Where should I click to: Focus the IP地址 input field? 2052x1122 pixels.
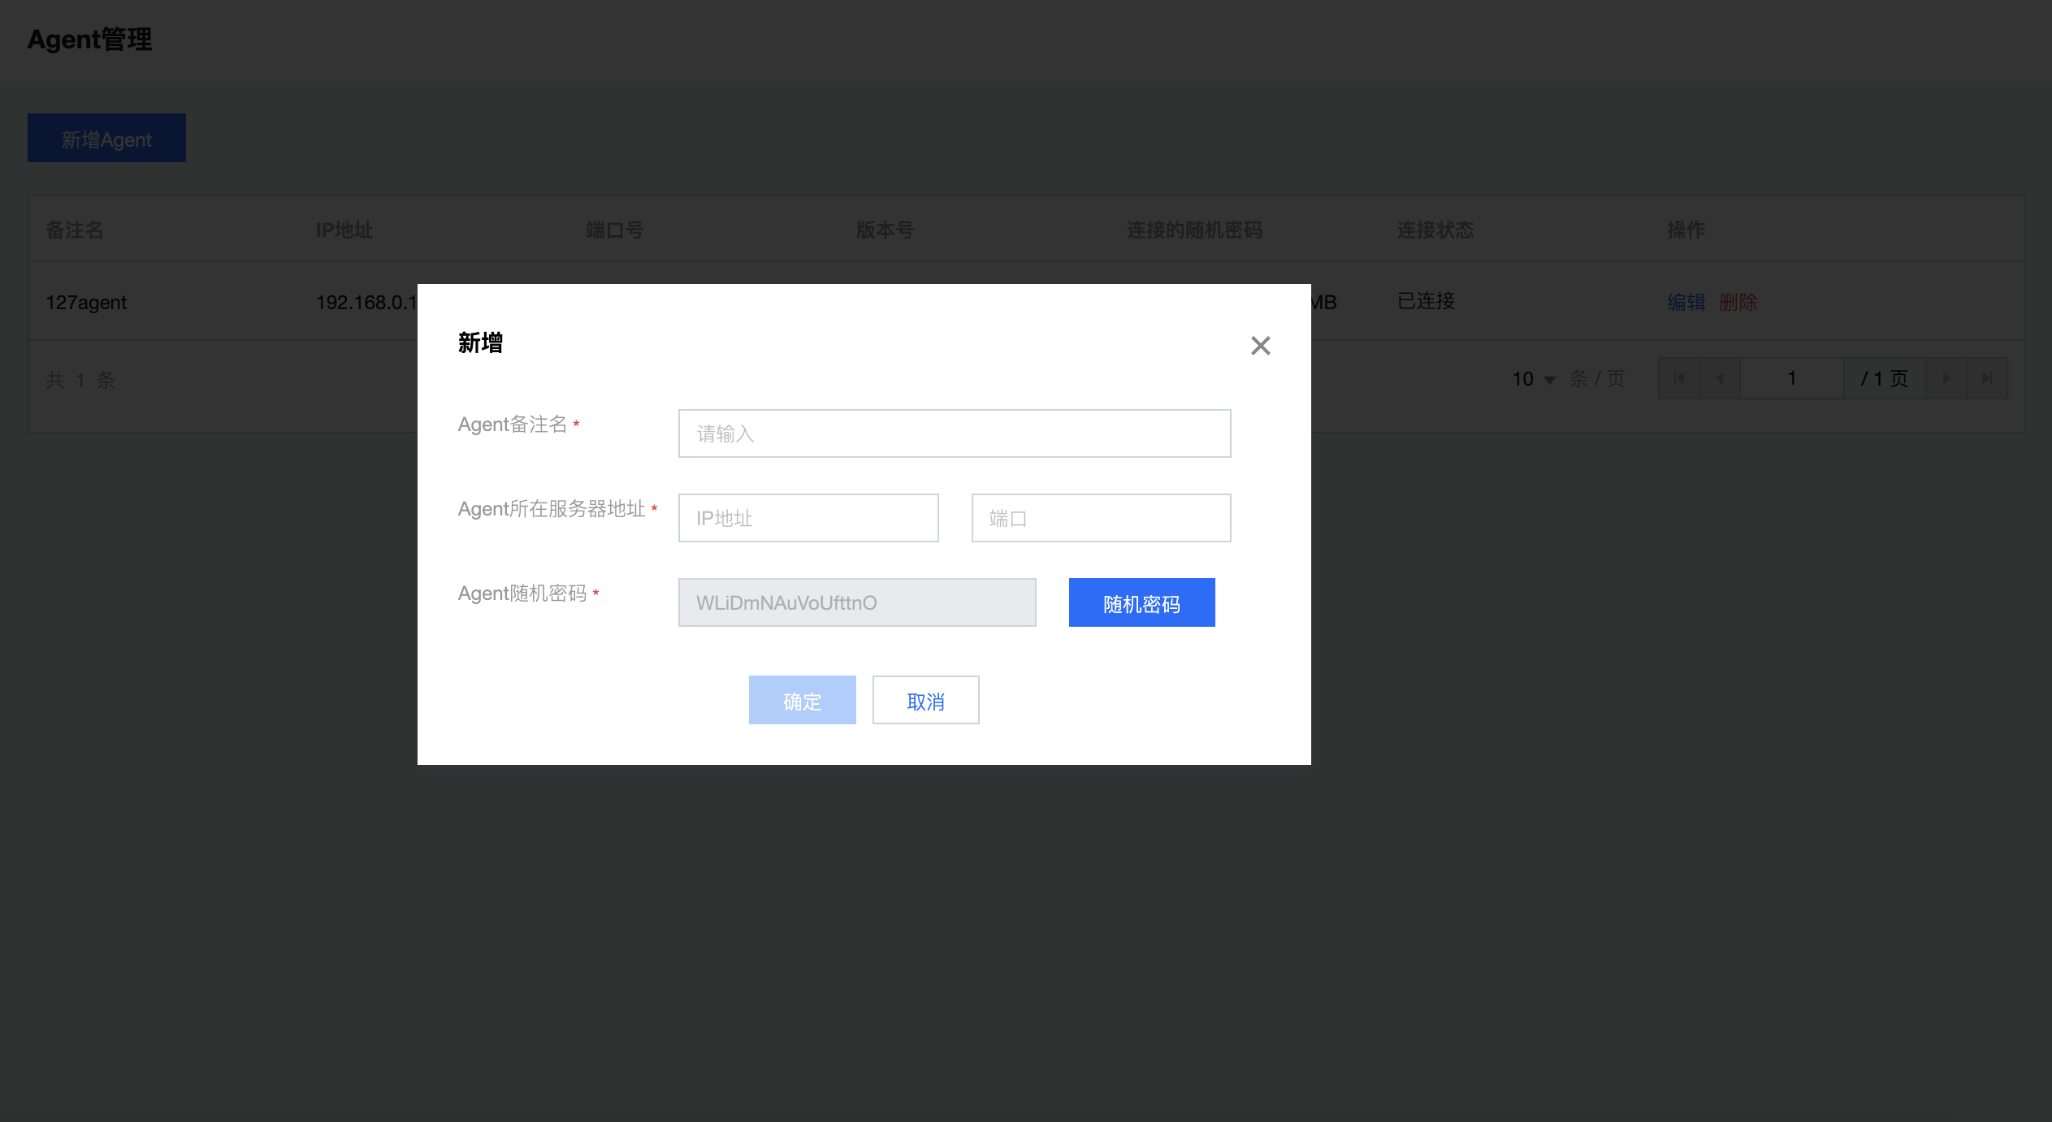(808, 518)
